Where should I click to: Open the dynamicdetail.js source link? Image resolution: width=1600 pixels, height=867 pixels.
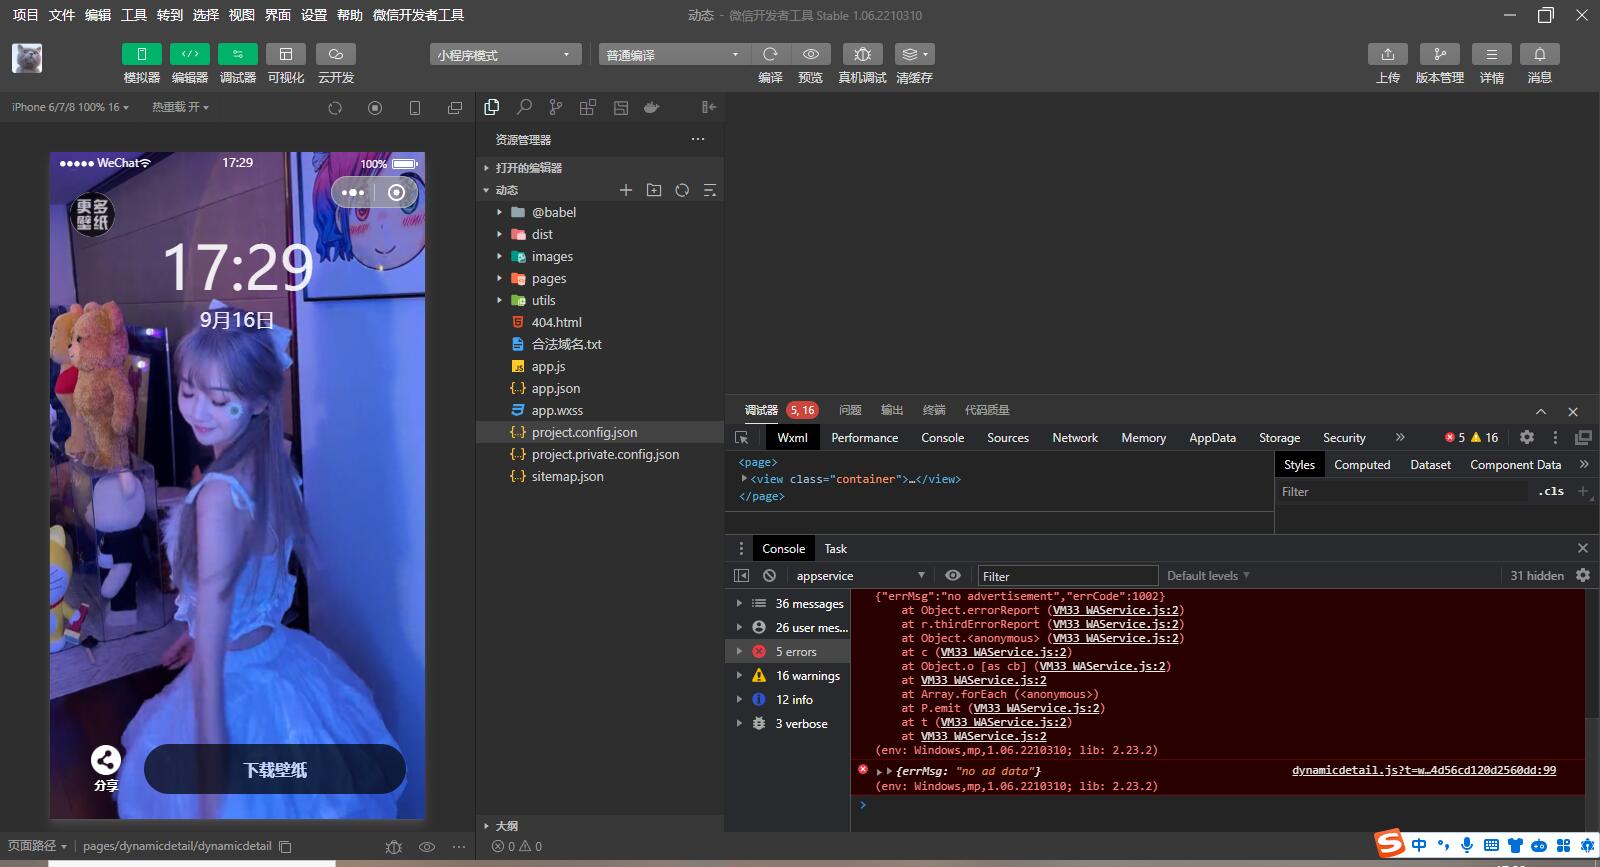pyautogui.click(x=1423, y=770)
